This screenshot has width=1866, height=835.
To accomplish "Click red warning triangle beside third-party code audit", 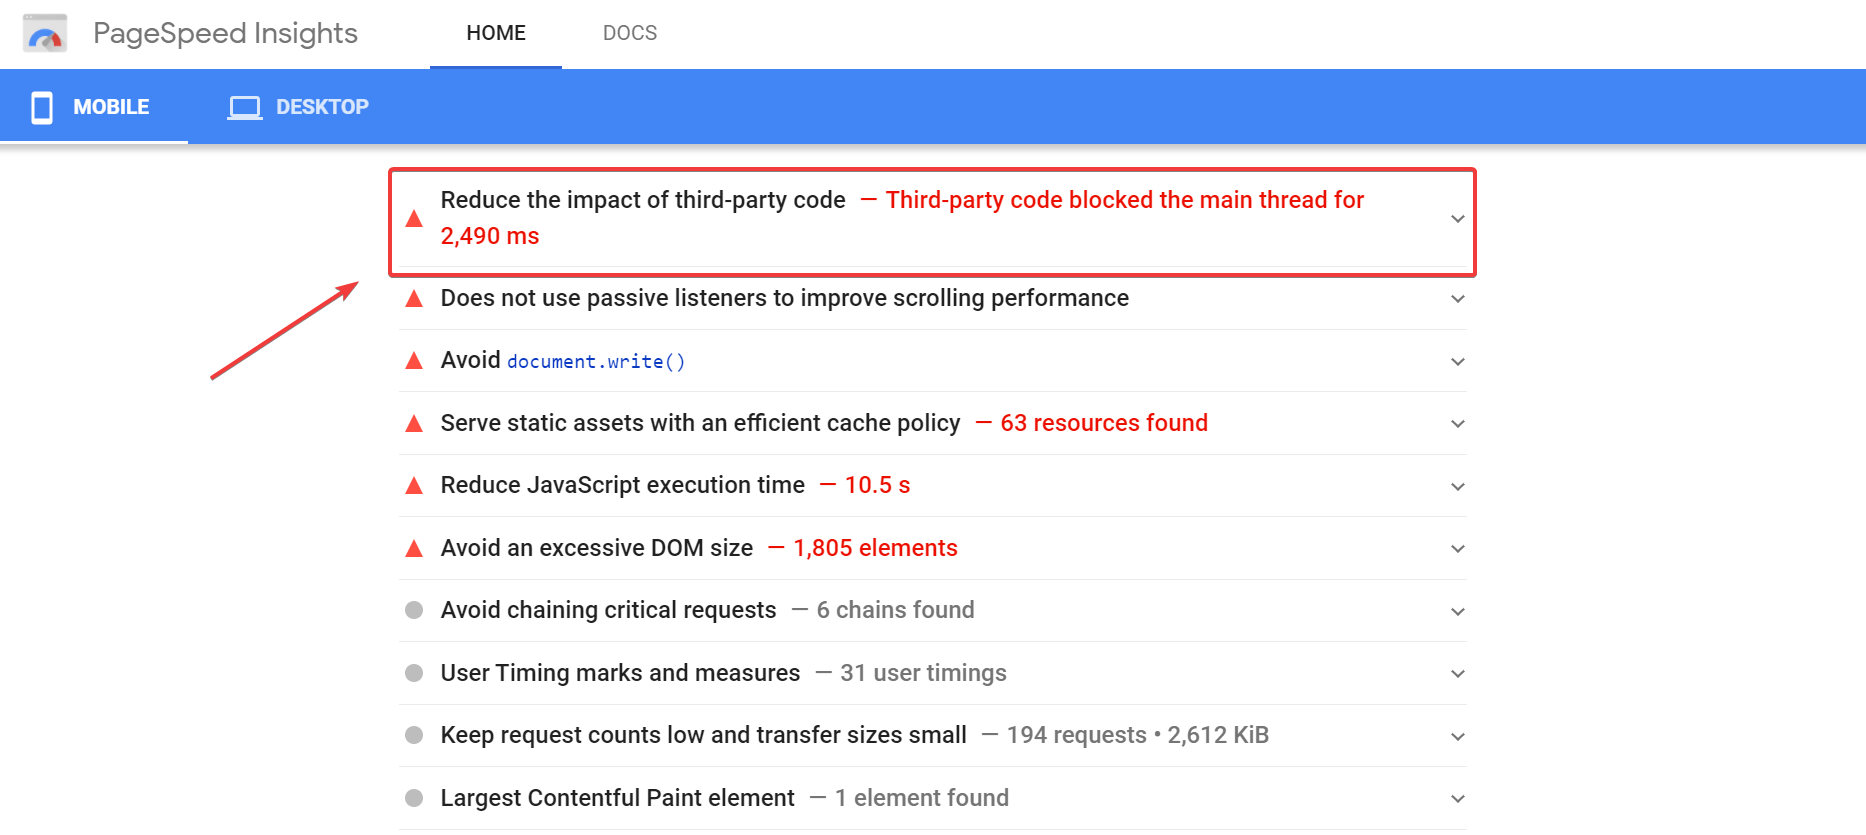I will [414, 218].
